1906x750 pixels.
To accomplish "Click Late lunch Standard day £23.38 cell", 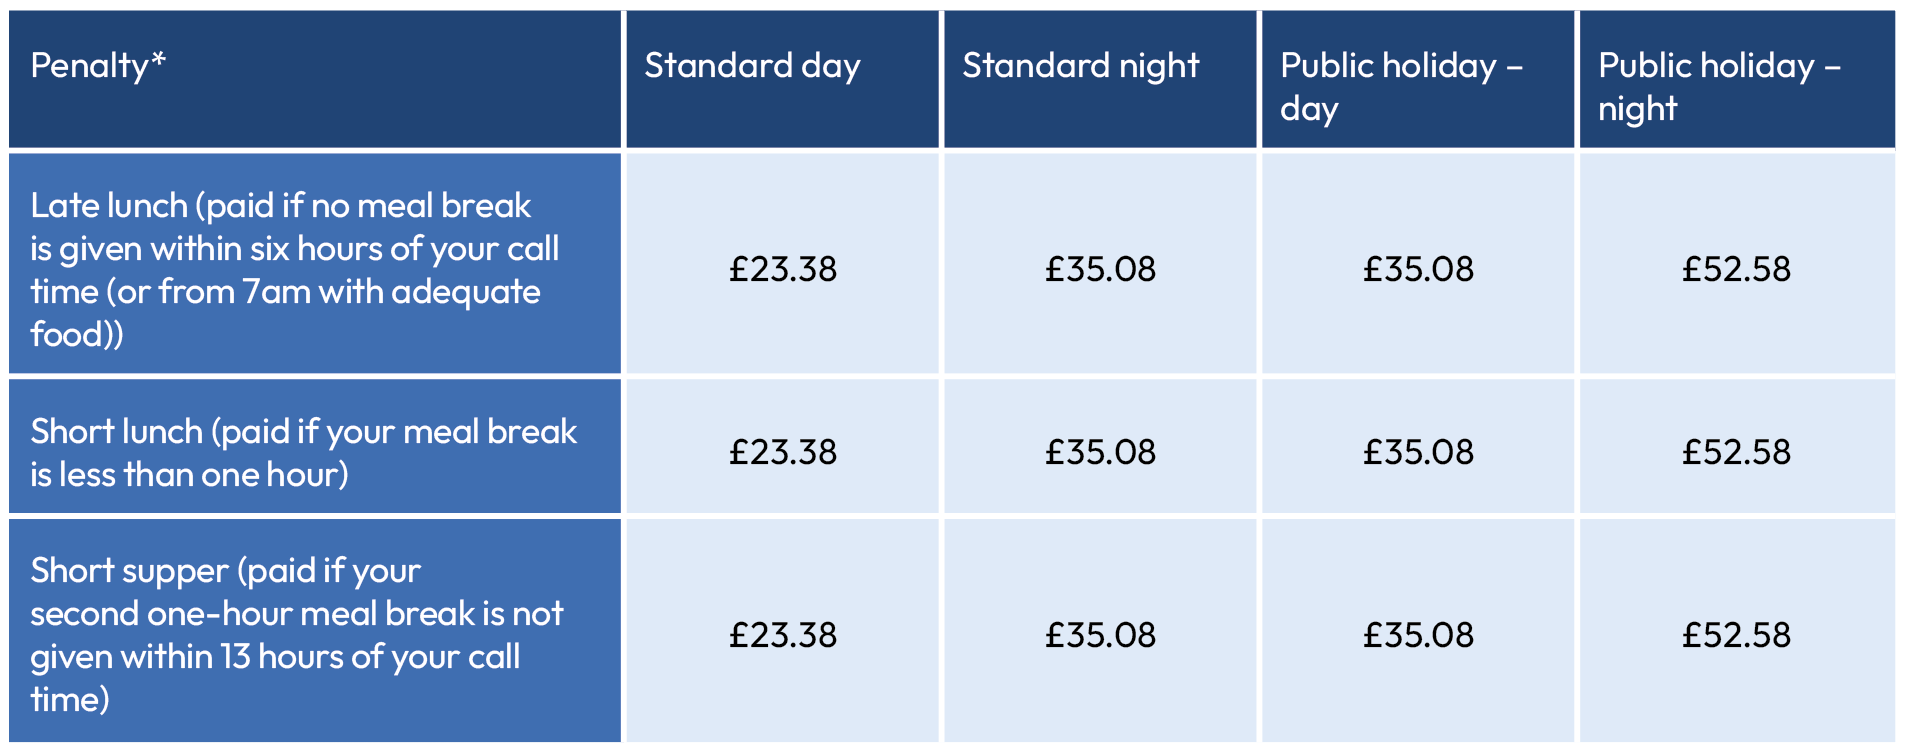I will 782,269.
